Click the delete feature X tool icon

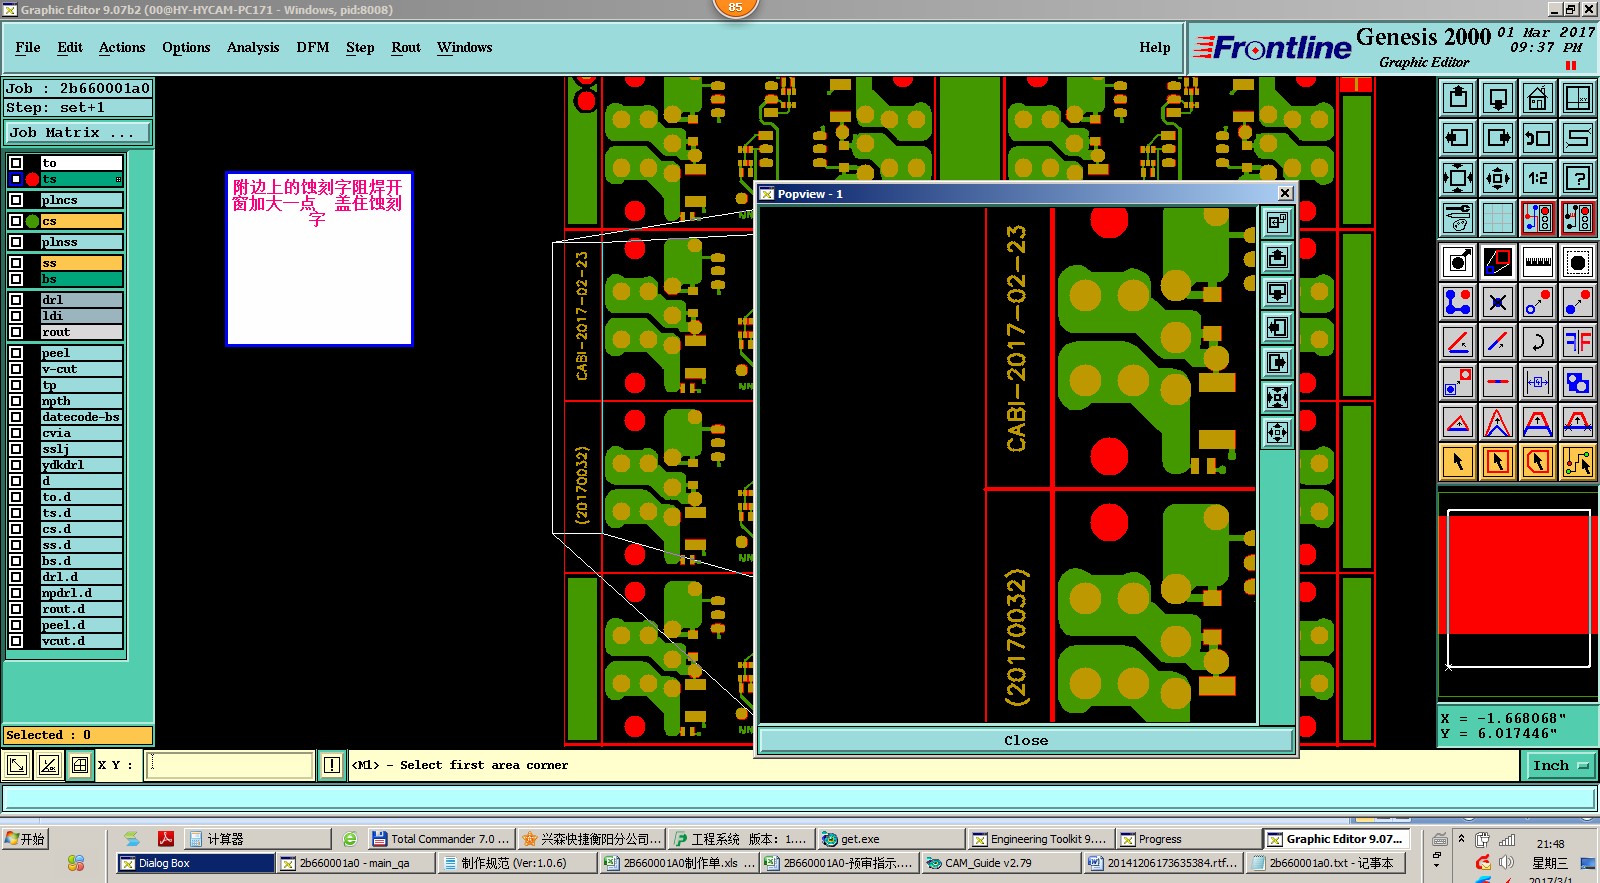point(1498,302)
